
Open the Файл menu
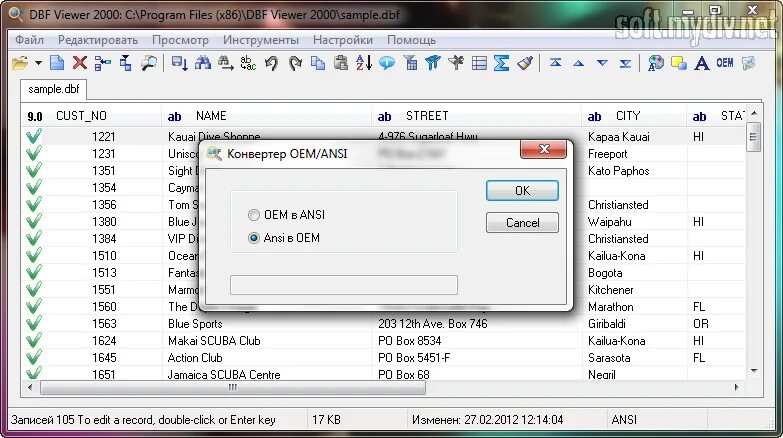29,40
